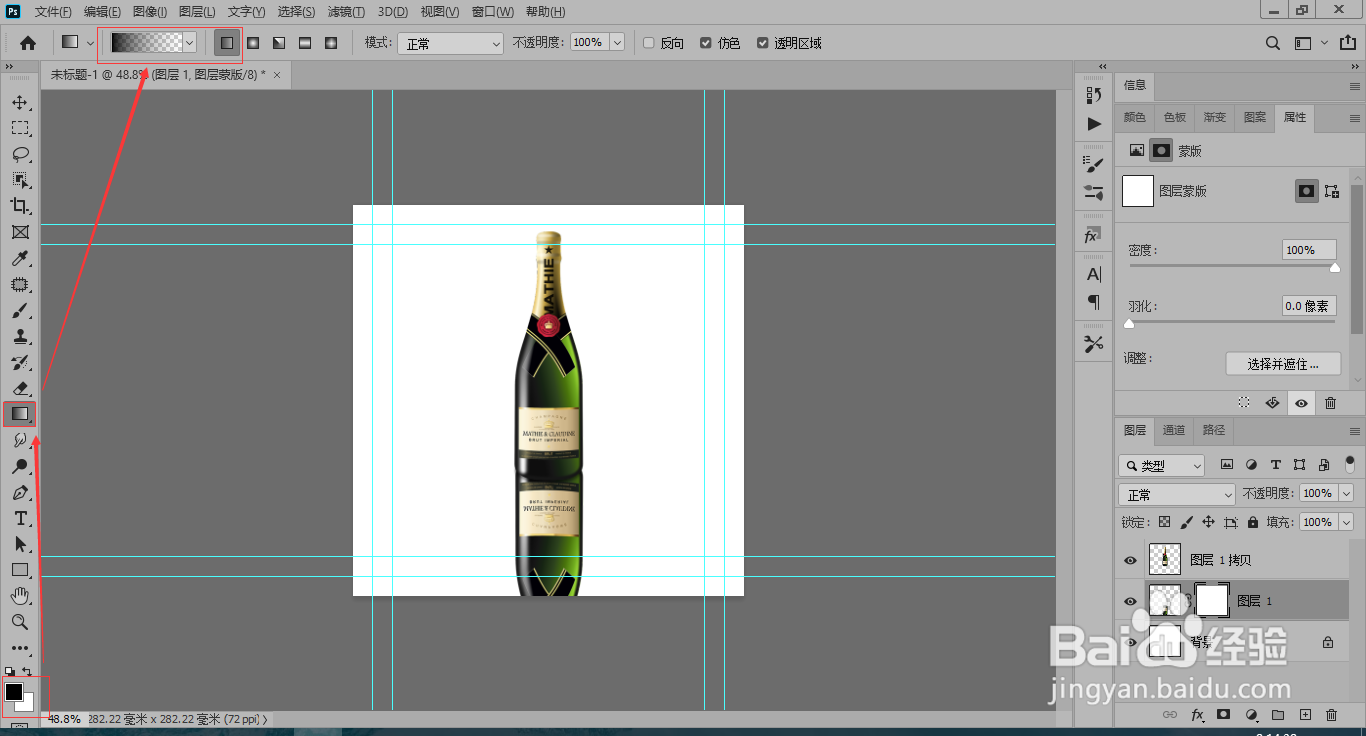Toggle mask visibility eye in Properties panel

click(1301, 403)
